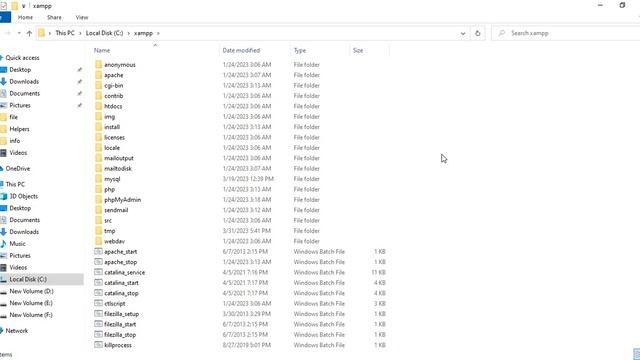The width and height of the screenshot is (640, 360).
Task: Click the apache_start batch file icon
Action: [x=98, y=251]
